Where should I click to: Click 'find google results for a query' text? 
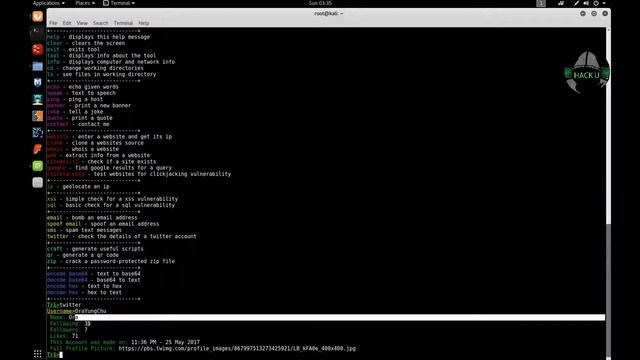tap(123, 168)
